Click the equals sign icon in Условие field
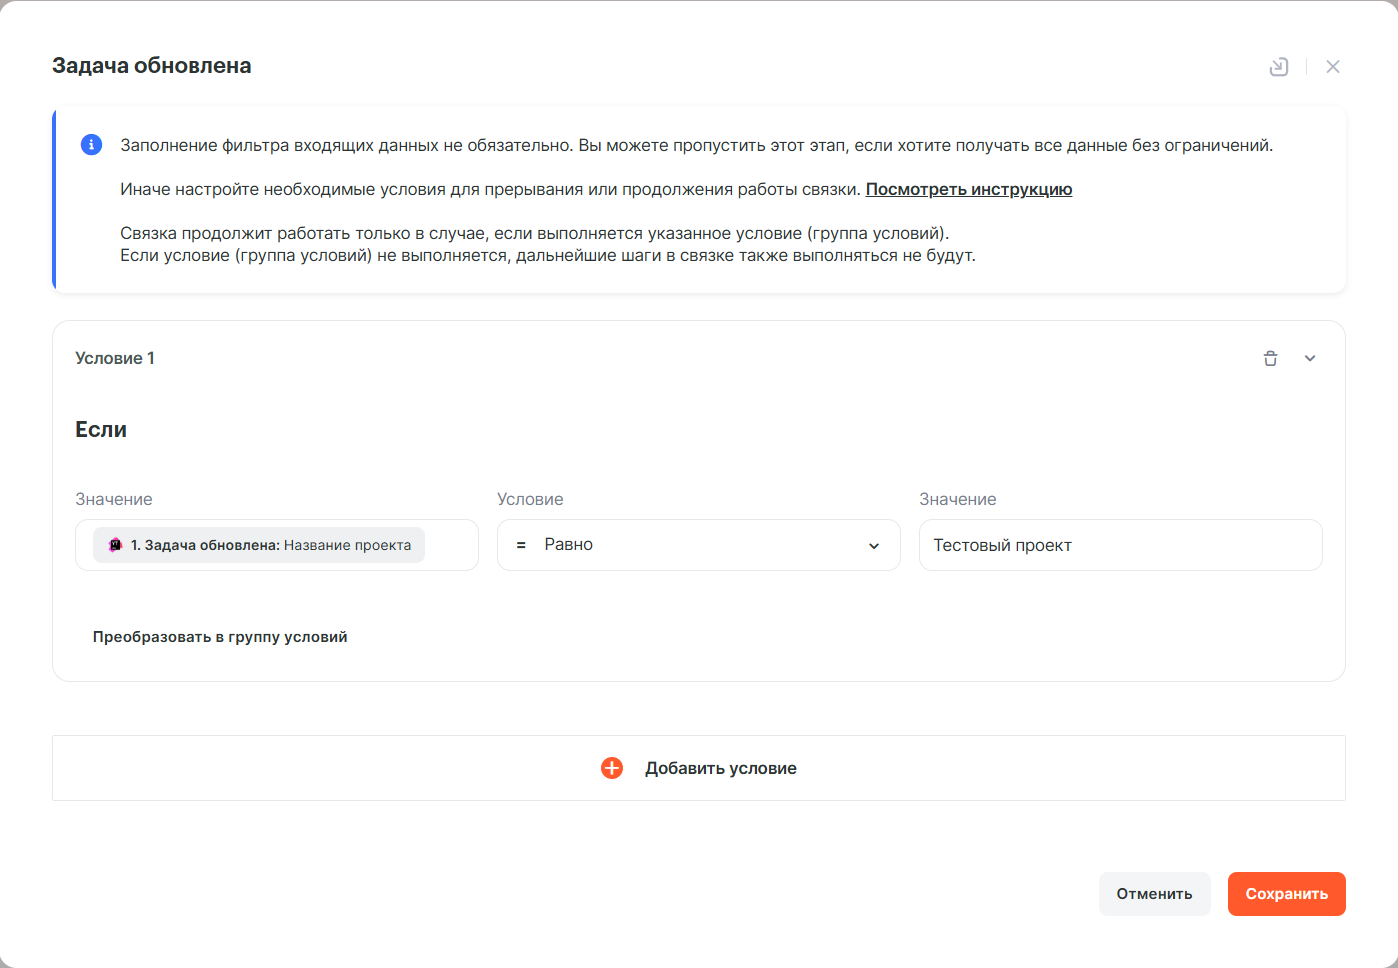The image size is (1398, 968). pos(521,545)
